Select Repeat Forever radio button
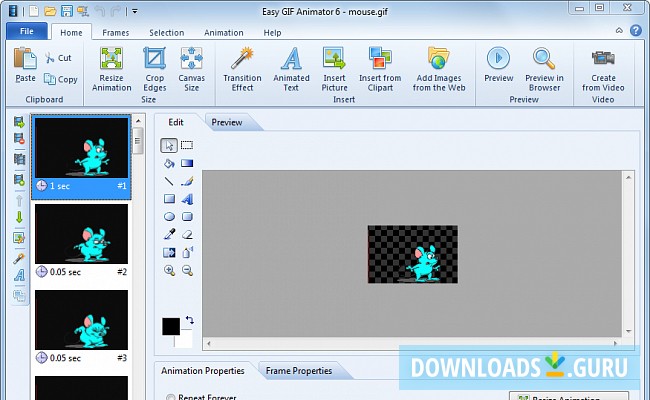The width and height of the screenshot is (650, 400). click(170, 397)
